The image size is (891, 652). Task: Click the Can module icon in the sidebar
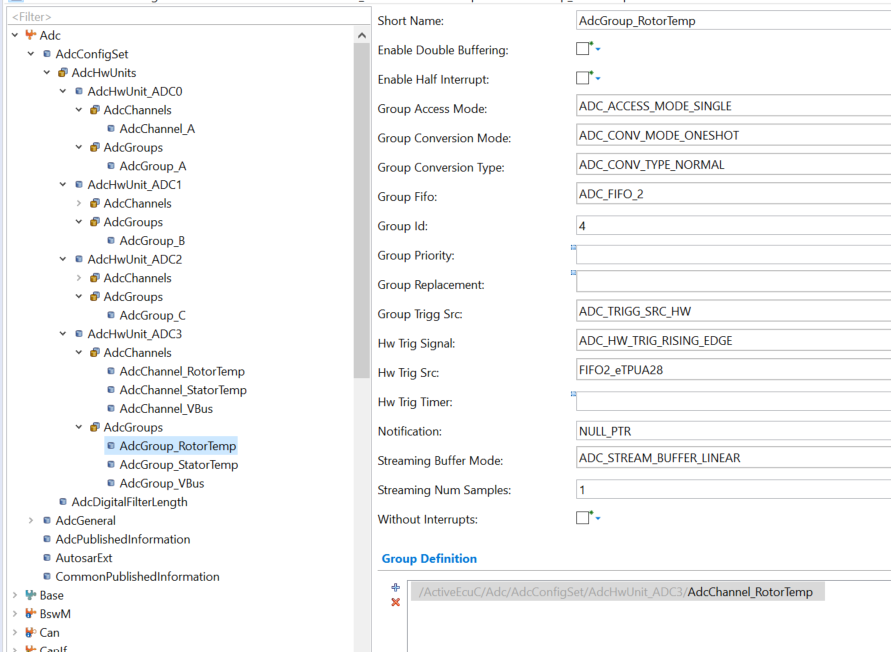pos(30,632)
